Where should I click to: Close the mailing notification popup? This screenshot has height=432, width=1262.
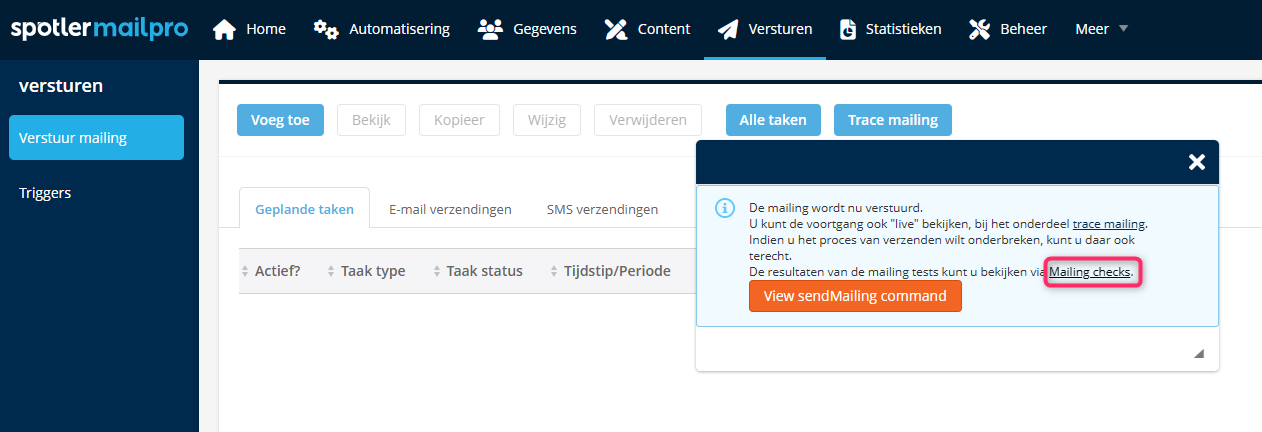(x=1196, y=162)
